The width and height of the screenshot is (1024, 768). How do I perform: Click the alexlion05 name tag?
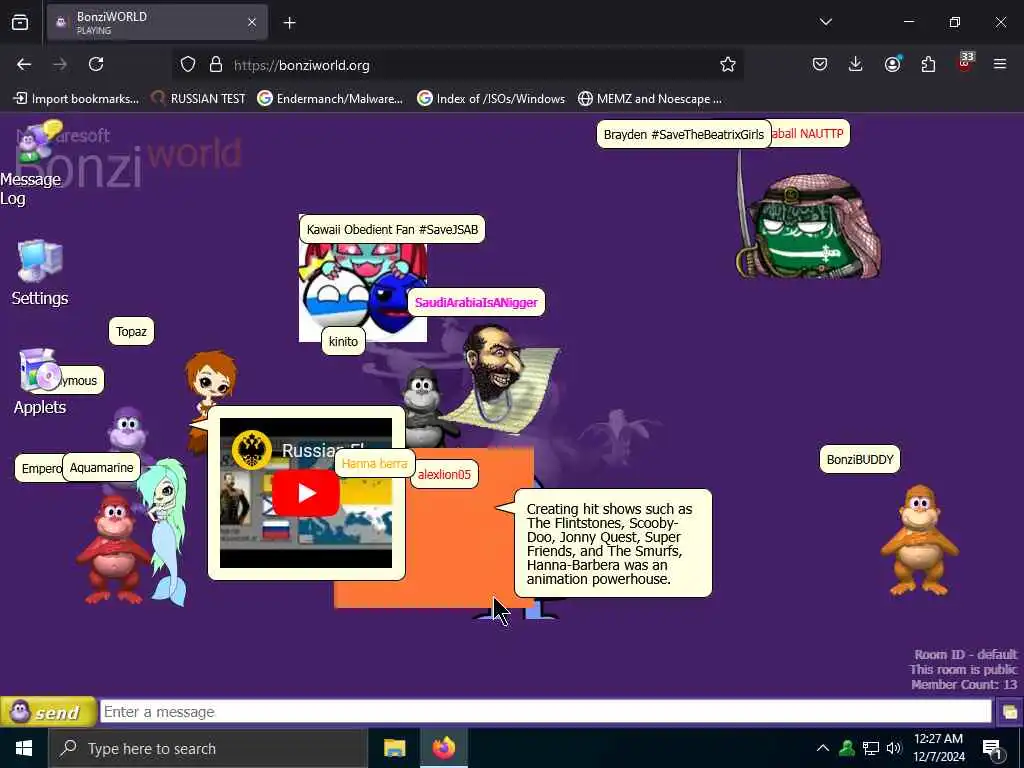coord(444,475)
